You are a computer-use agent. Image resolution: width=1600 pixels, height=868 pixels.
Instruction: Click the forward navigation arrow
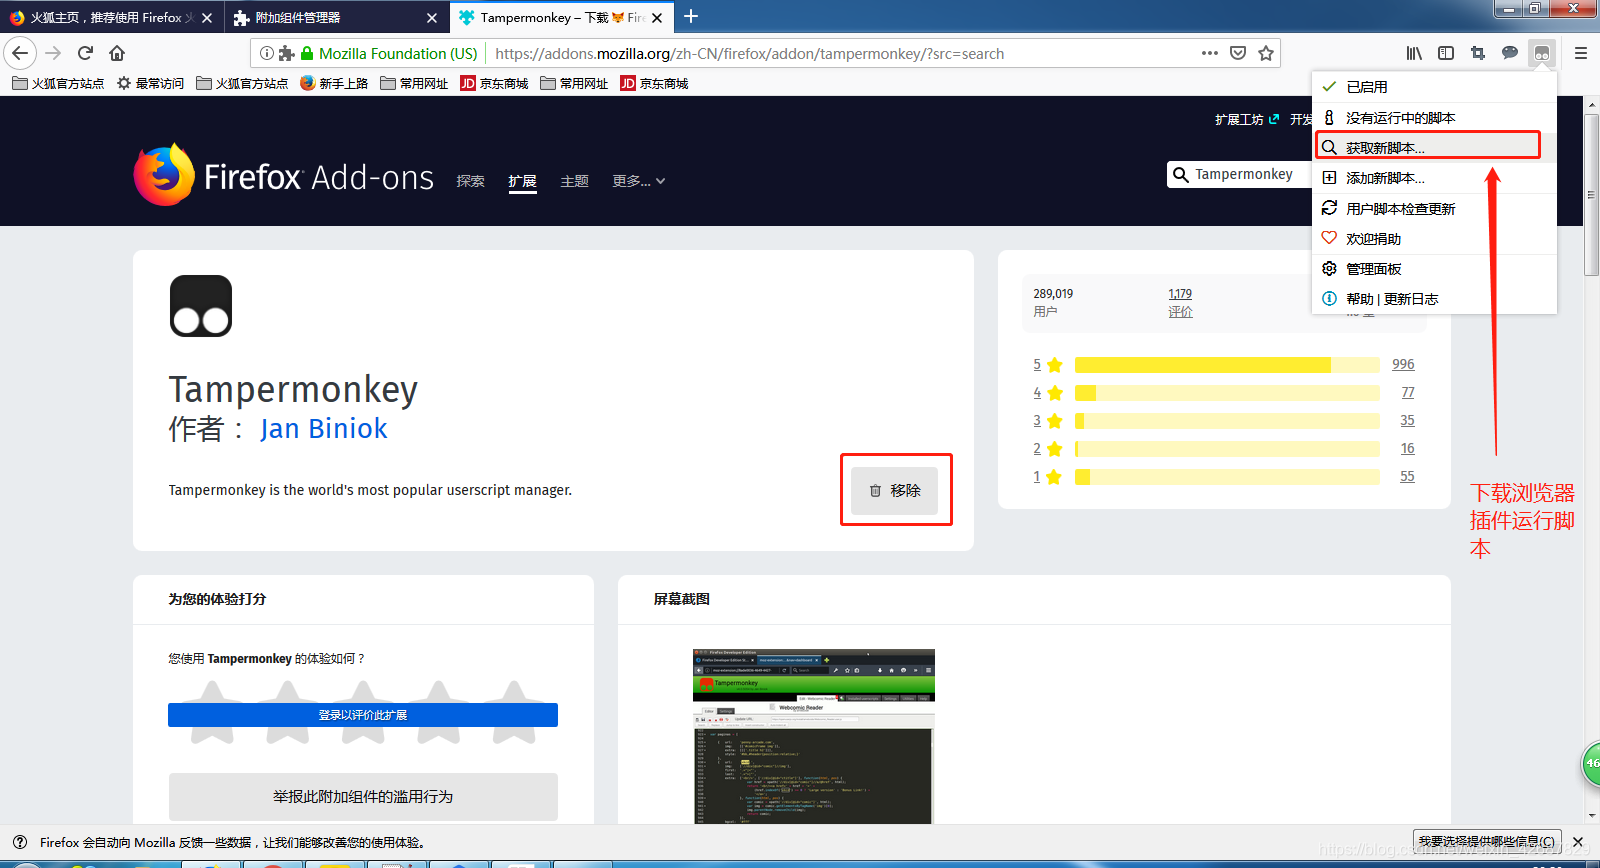tap(54, 53)
